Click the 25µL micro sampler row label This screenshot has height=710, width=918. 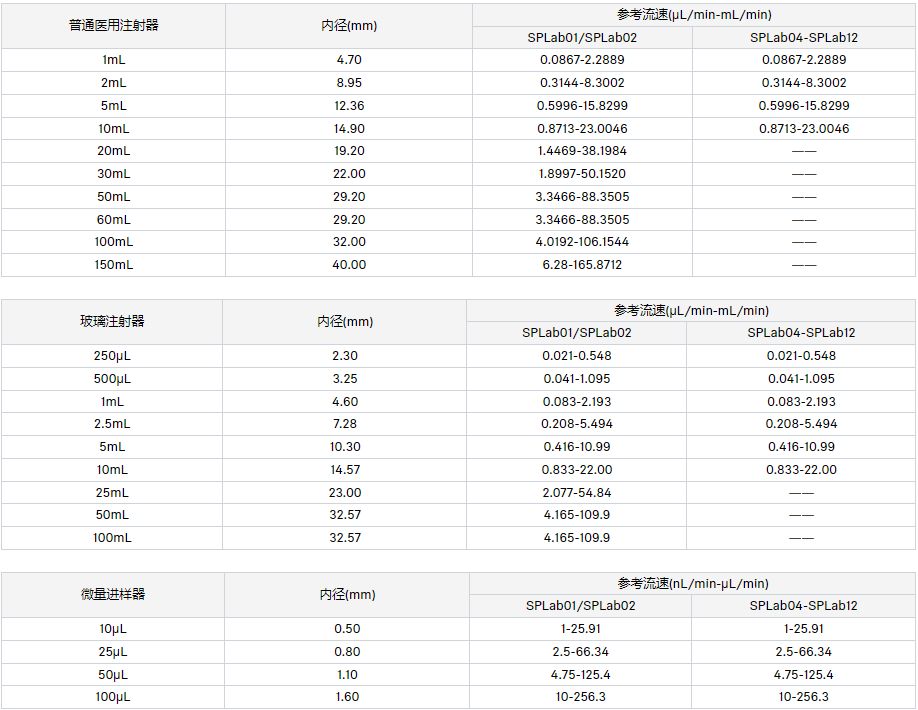[112, 652]
